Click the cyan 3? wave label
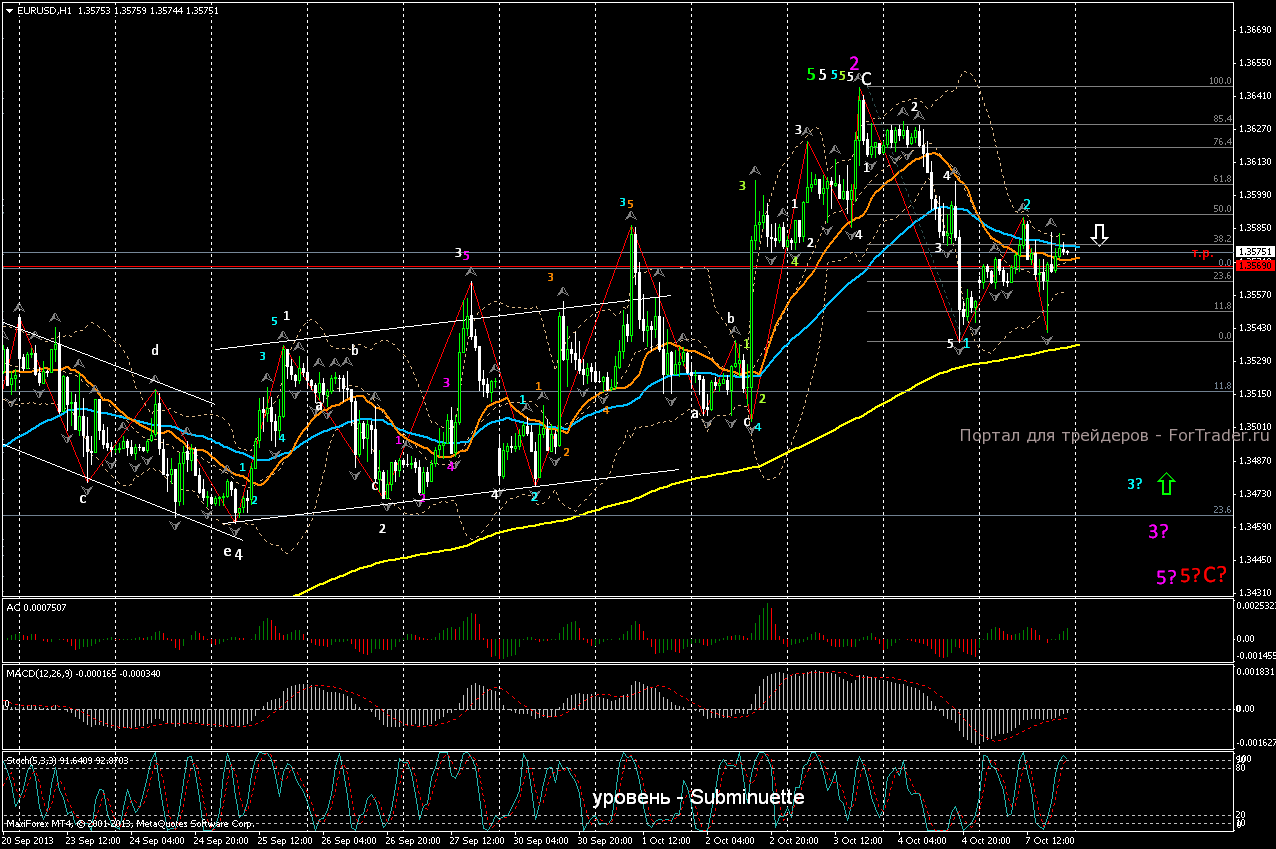Viewport: 1276px width, 849px height. pyautogui.click(x=1134, y=485)
